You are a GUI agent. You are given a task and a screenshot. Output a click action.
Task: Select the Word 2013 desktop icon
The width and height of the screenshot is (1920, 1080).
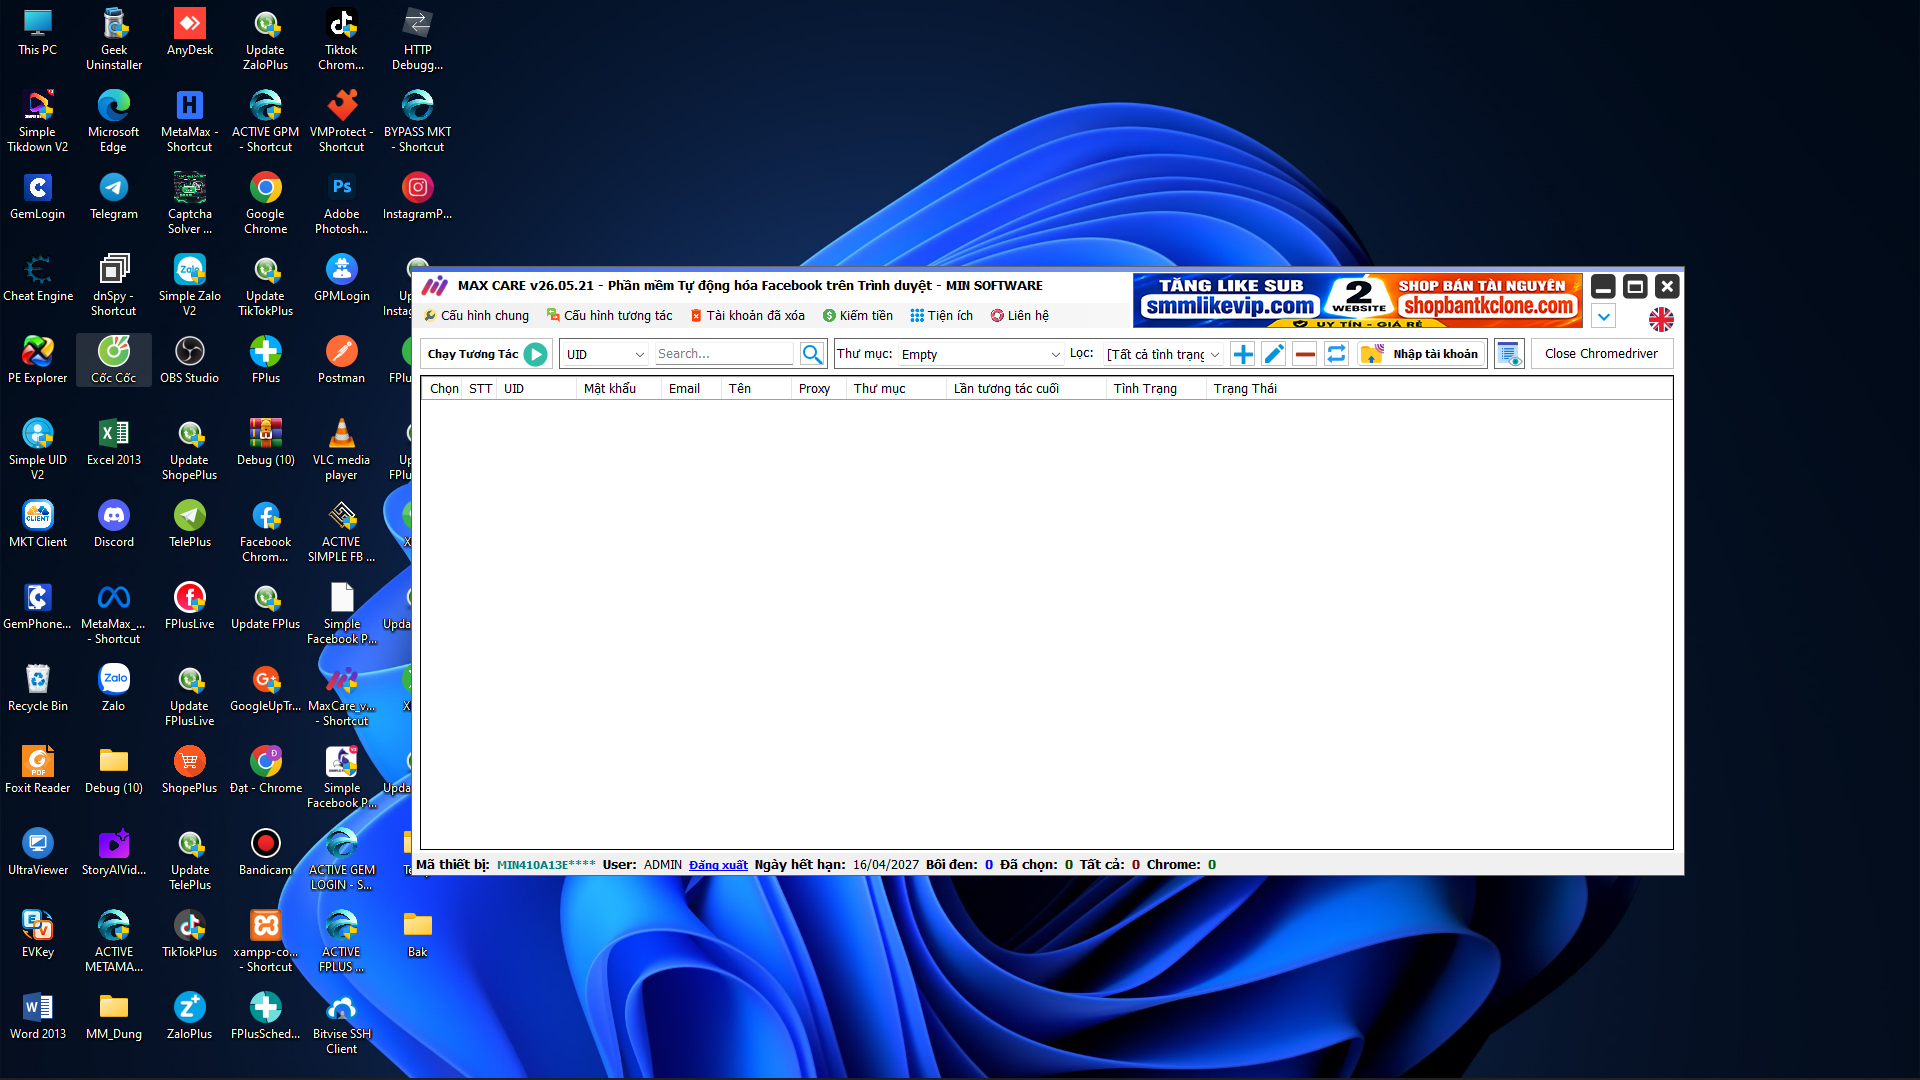pyautogui.click(x=38, y=1016)
